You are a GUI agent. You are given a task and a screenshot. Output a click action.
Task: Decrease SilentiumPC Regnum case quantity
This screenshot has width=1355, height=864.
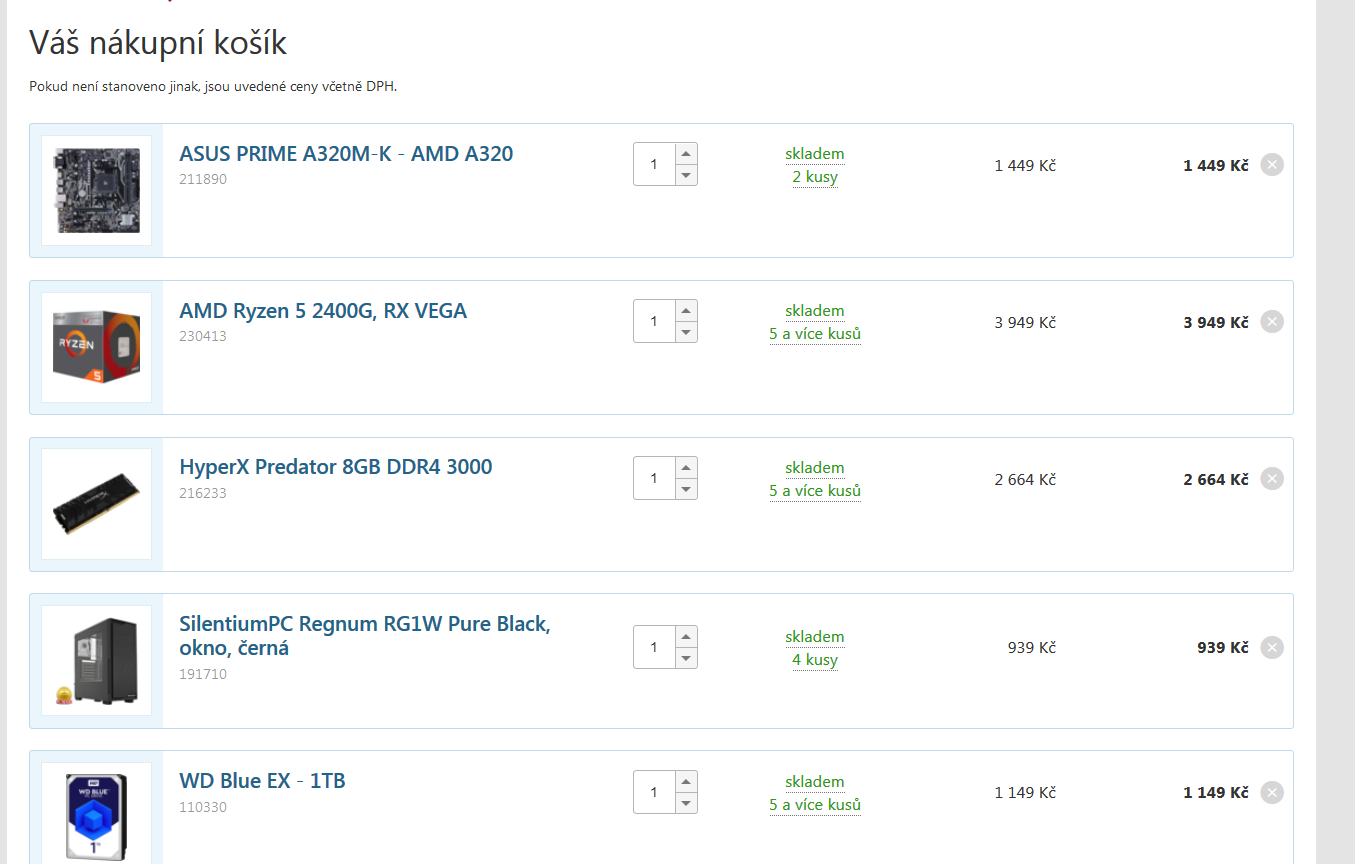685,658
